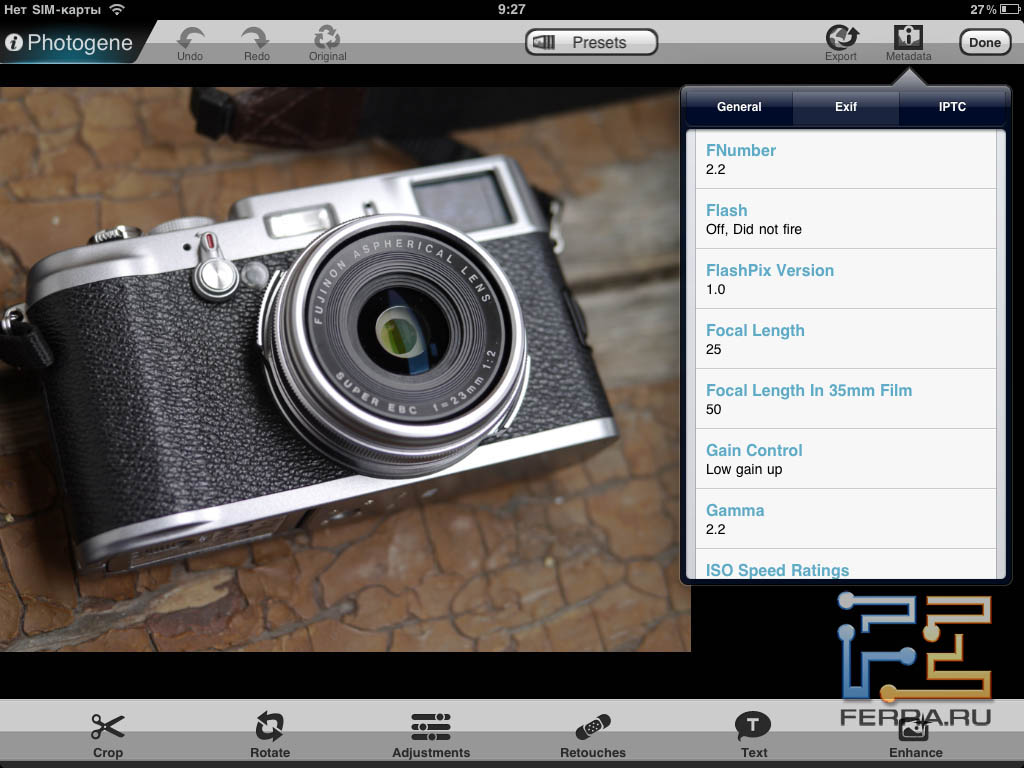Select the Text bubble tool
Viewport: 1024px width, 768px height.
[754, 727]
